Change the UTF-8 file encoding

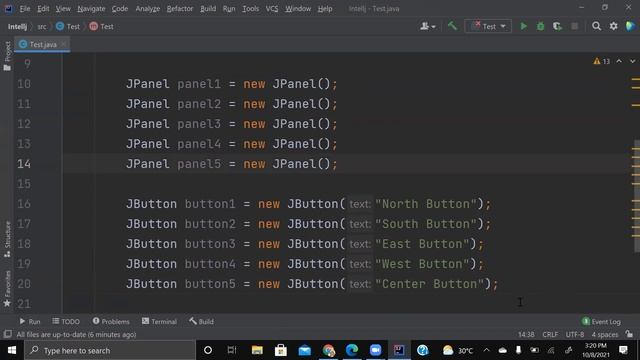point(575,334)
